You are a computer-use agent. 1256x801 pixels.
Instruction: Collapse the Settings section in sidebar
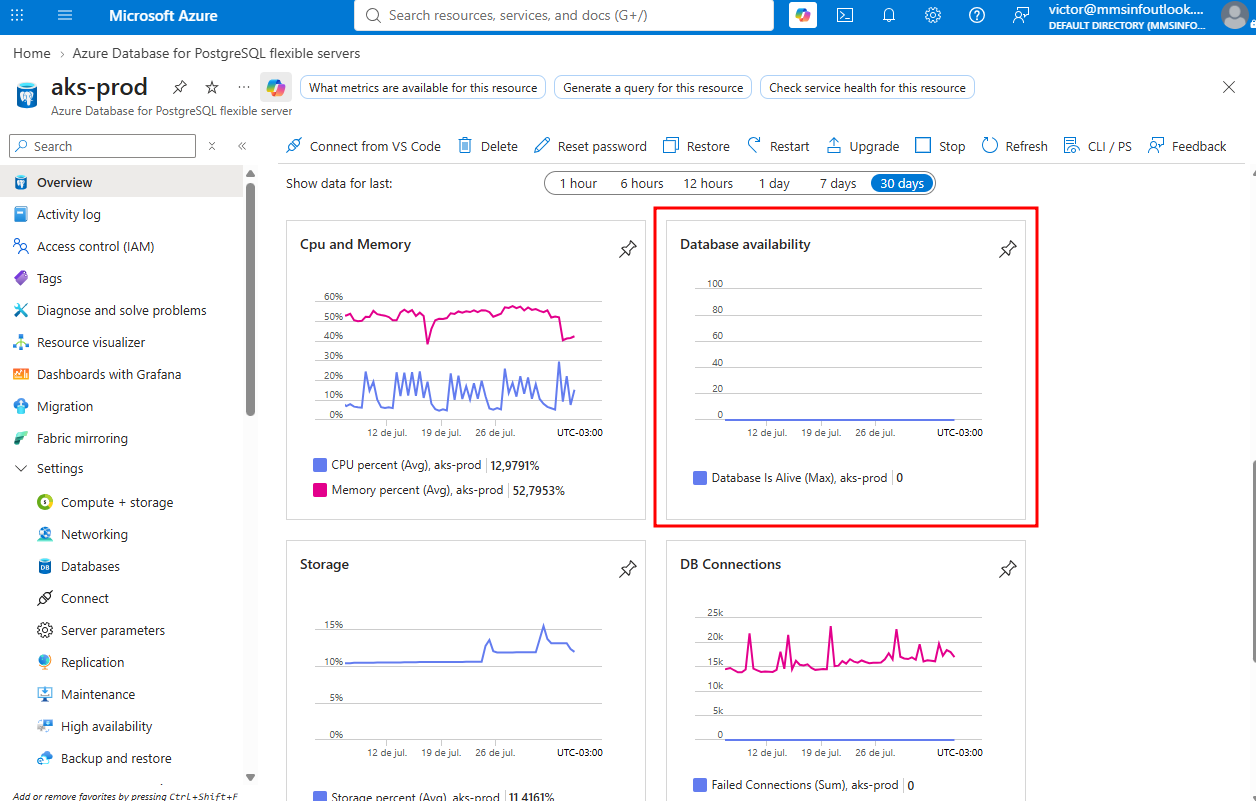(x=21, y=468)
